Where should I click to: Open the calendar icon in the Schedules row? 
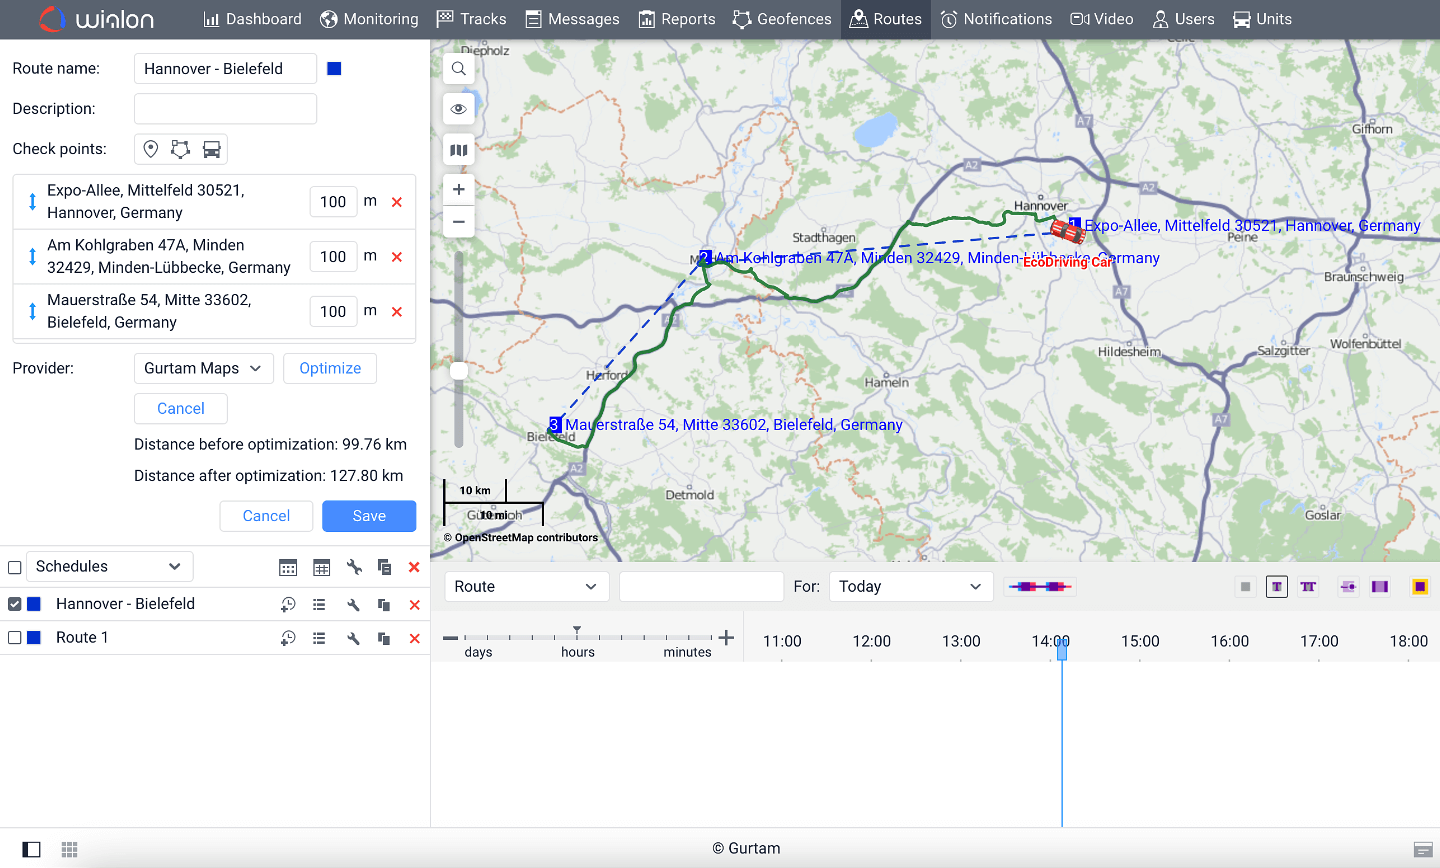pos(288,567)
